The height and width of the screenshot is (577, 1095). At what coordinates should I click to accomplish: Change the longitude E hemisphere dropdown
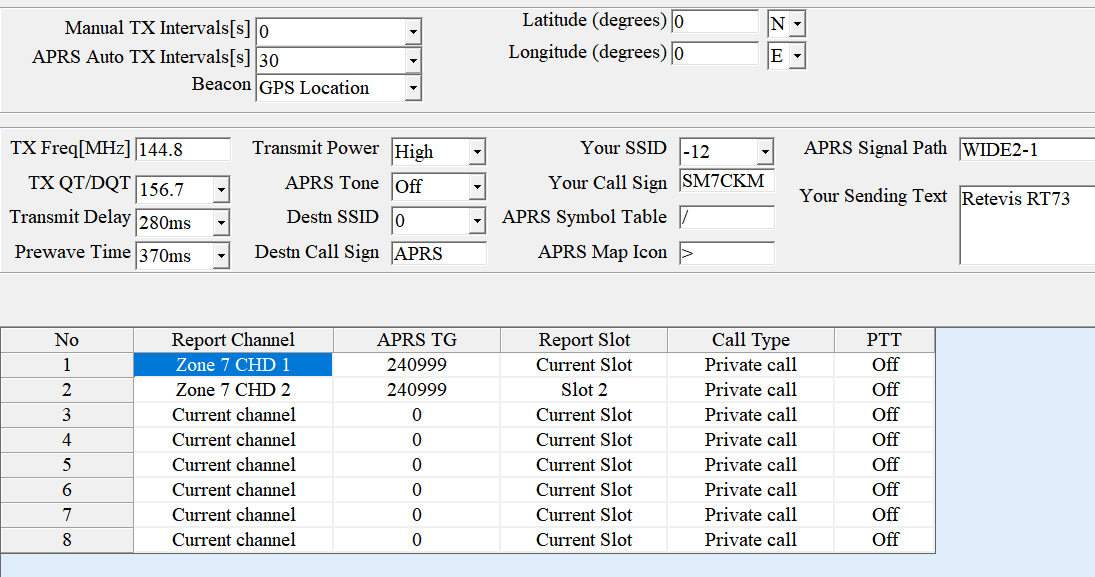click(x=797, y=56)
